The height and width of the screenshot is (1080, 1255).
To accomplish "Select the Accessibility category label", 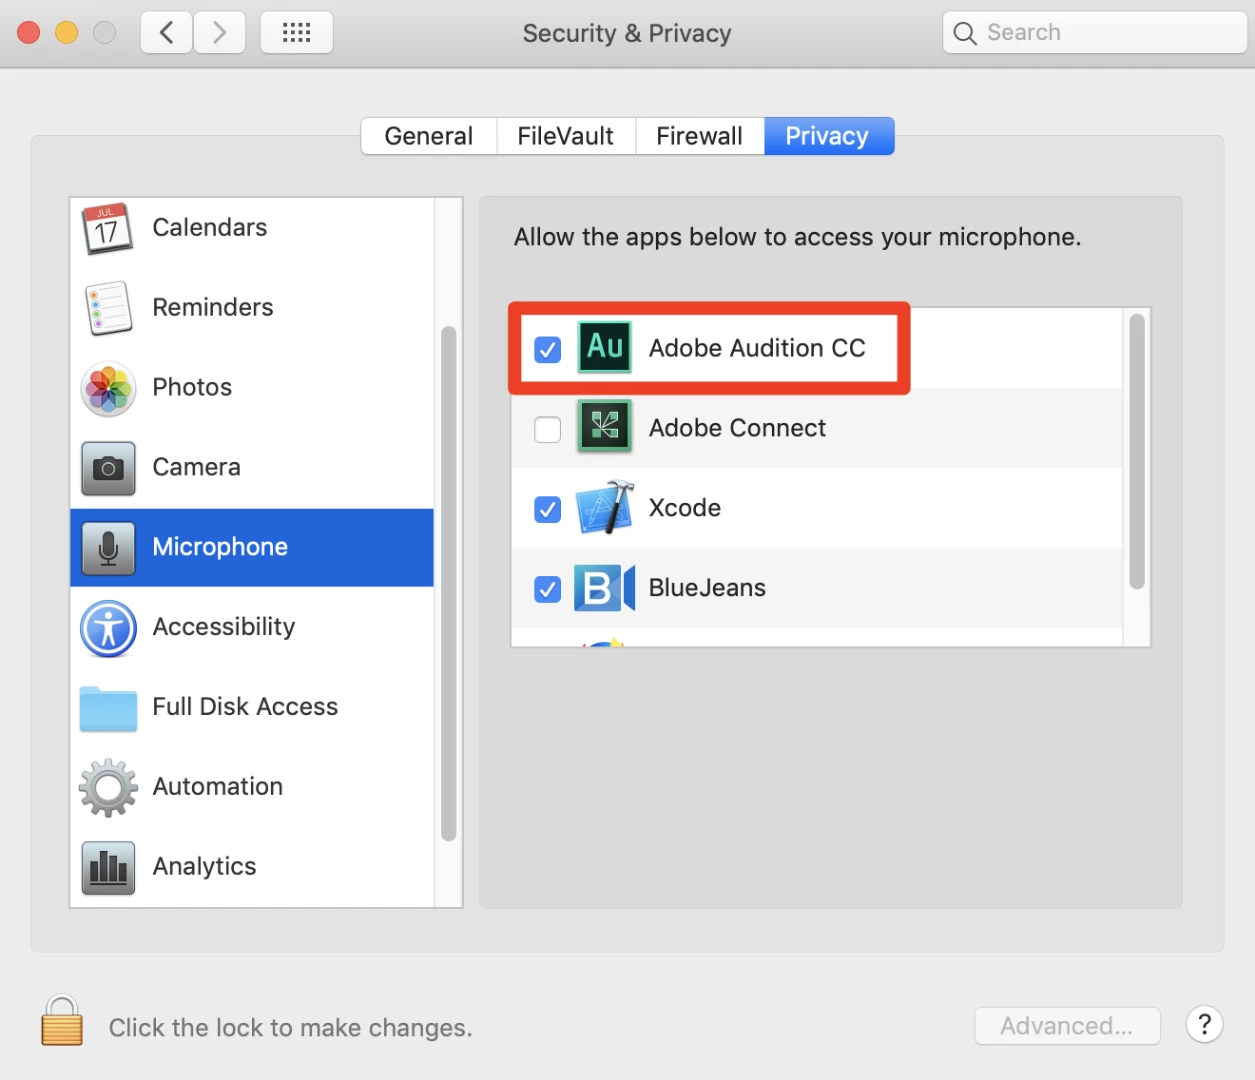I will click(x=224, y=628).
